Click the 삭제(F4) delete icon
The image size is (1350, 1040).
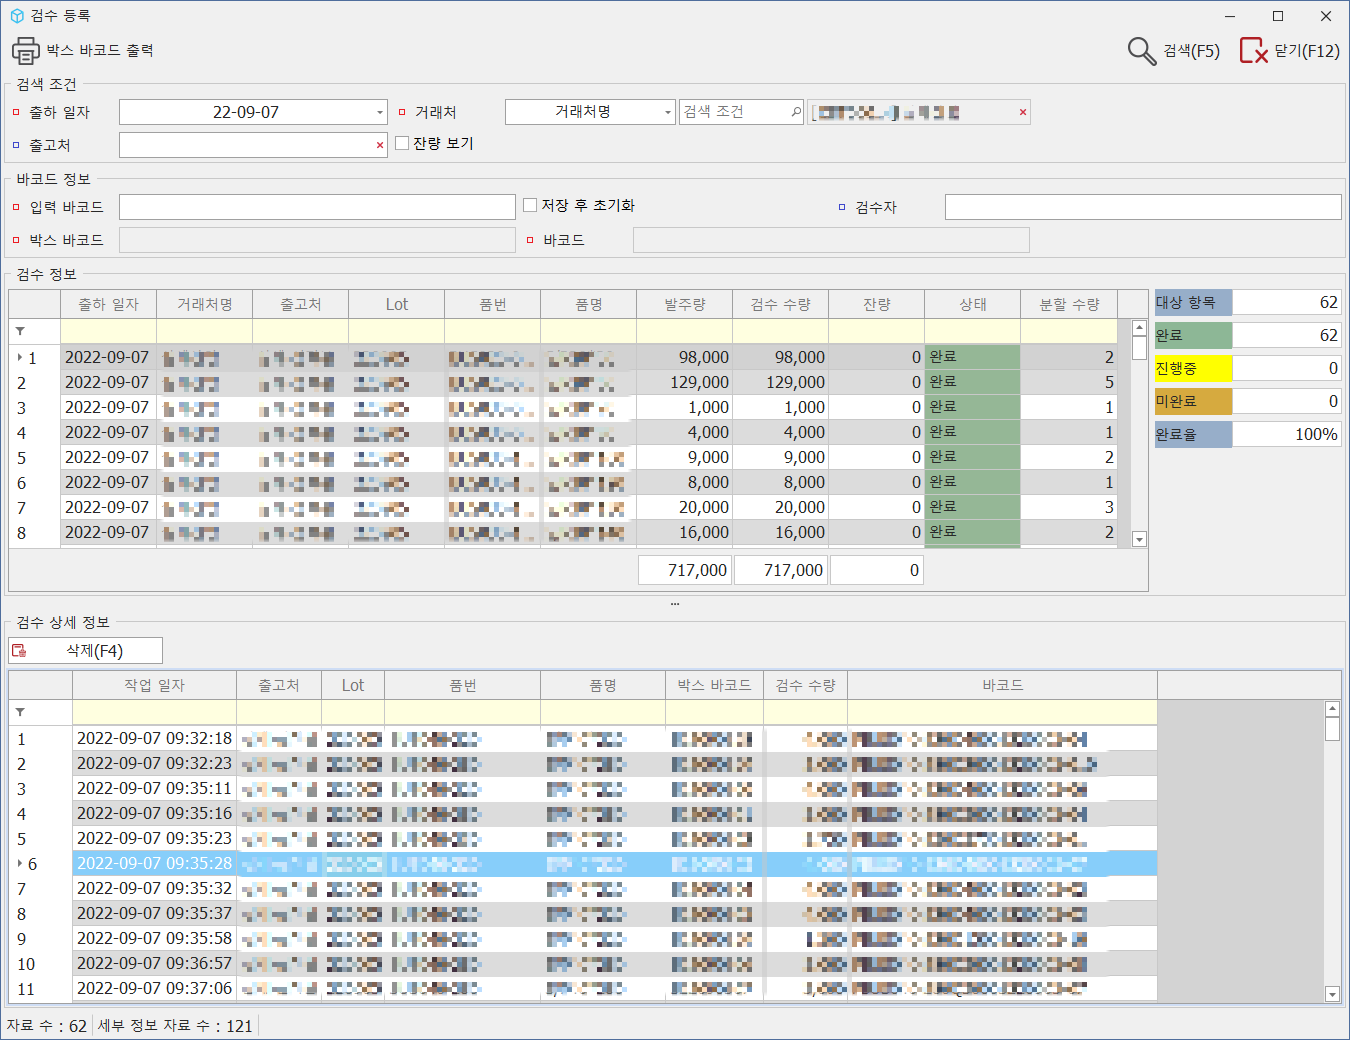pyautogui.click(x=19, y=651)
